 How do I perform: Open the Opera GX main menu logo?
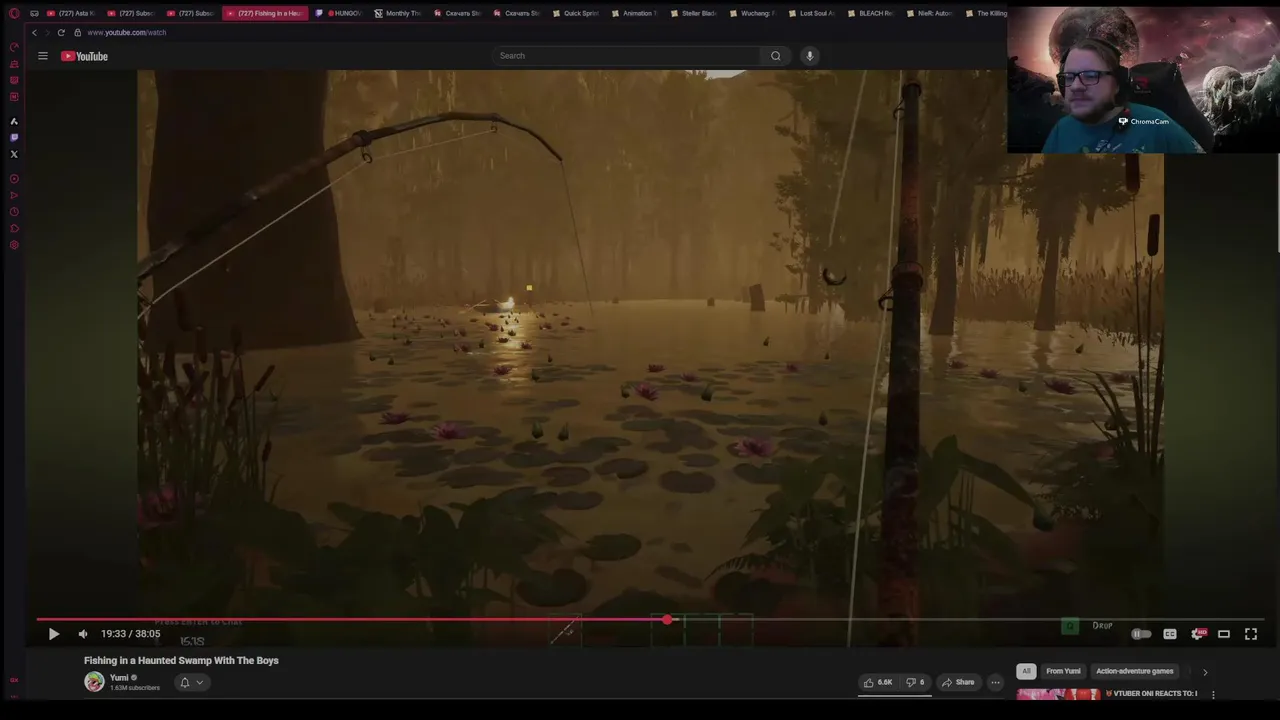point(14,13)
